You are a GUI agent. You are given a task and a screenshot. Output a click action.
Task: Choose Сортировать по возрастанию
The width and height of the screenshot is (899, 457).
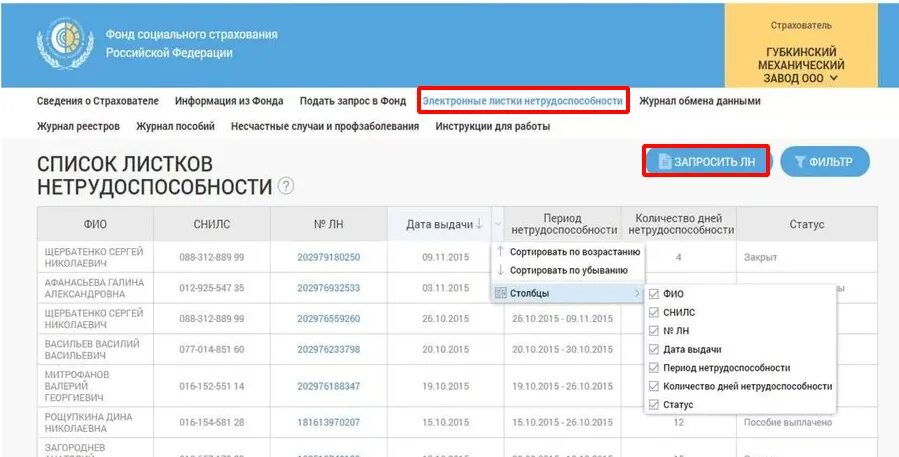click(568, 252)
